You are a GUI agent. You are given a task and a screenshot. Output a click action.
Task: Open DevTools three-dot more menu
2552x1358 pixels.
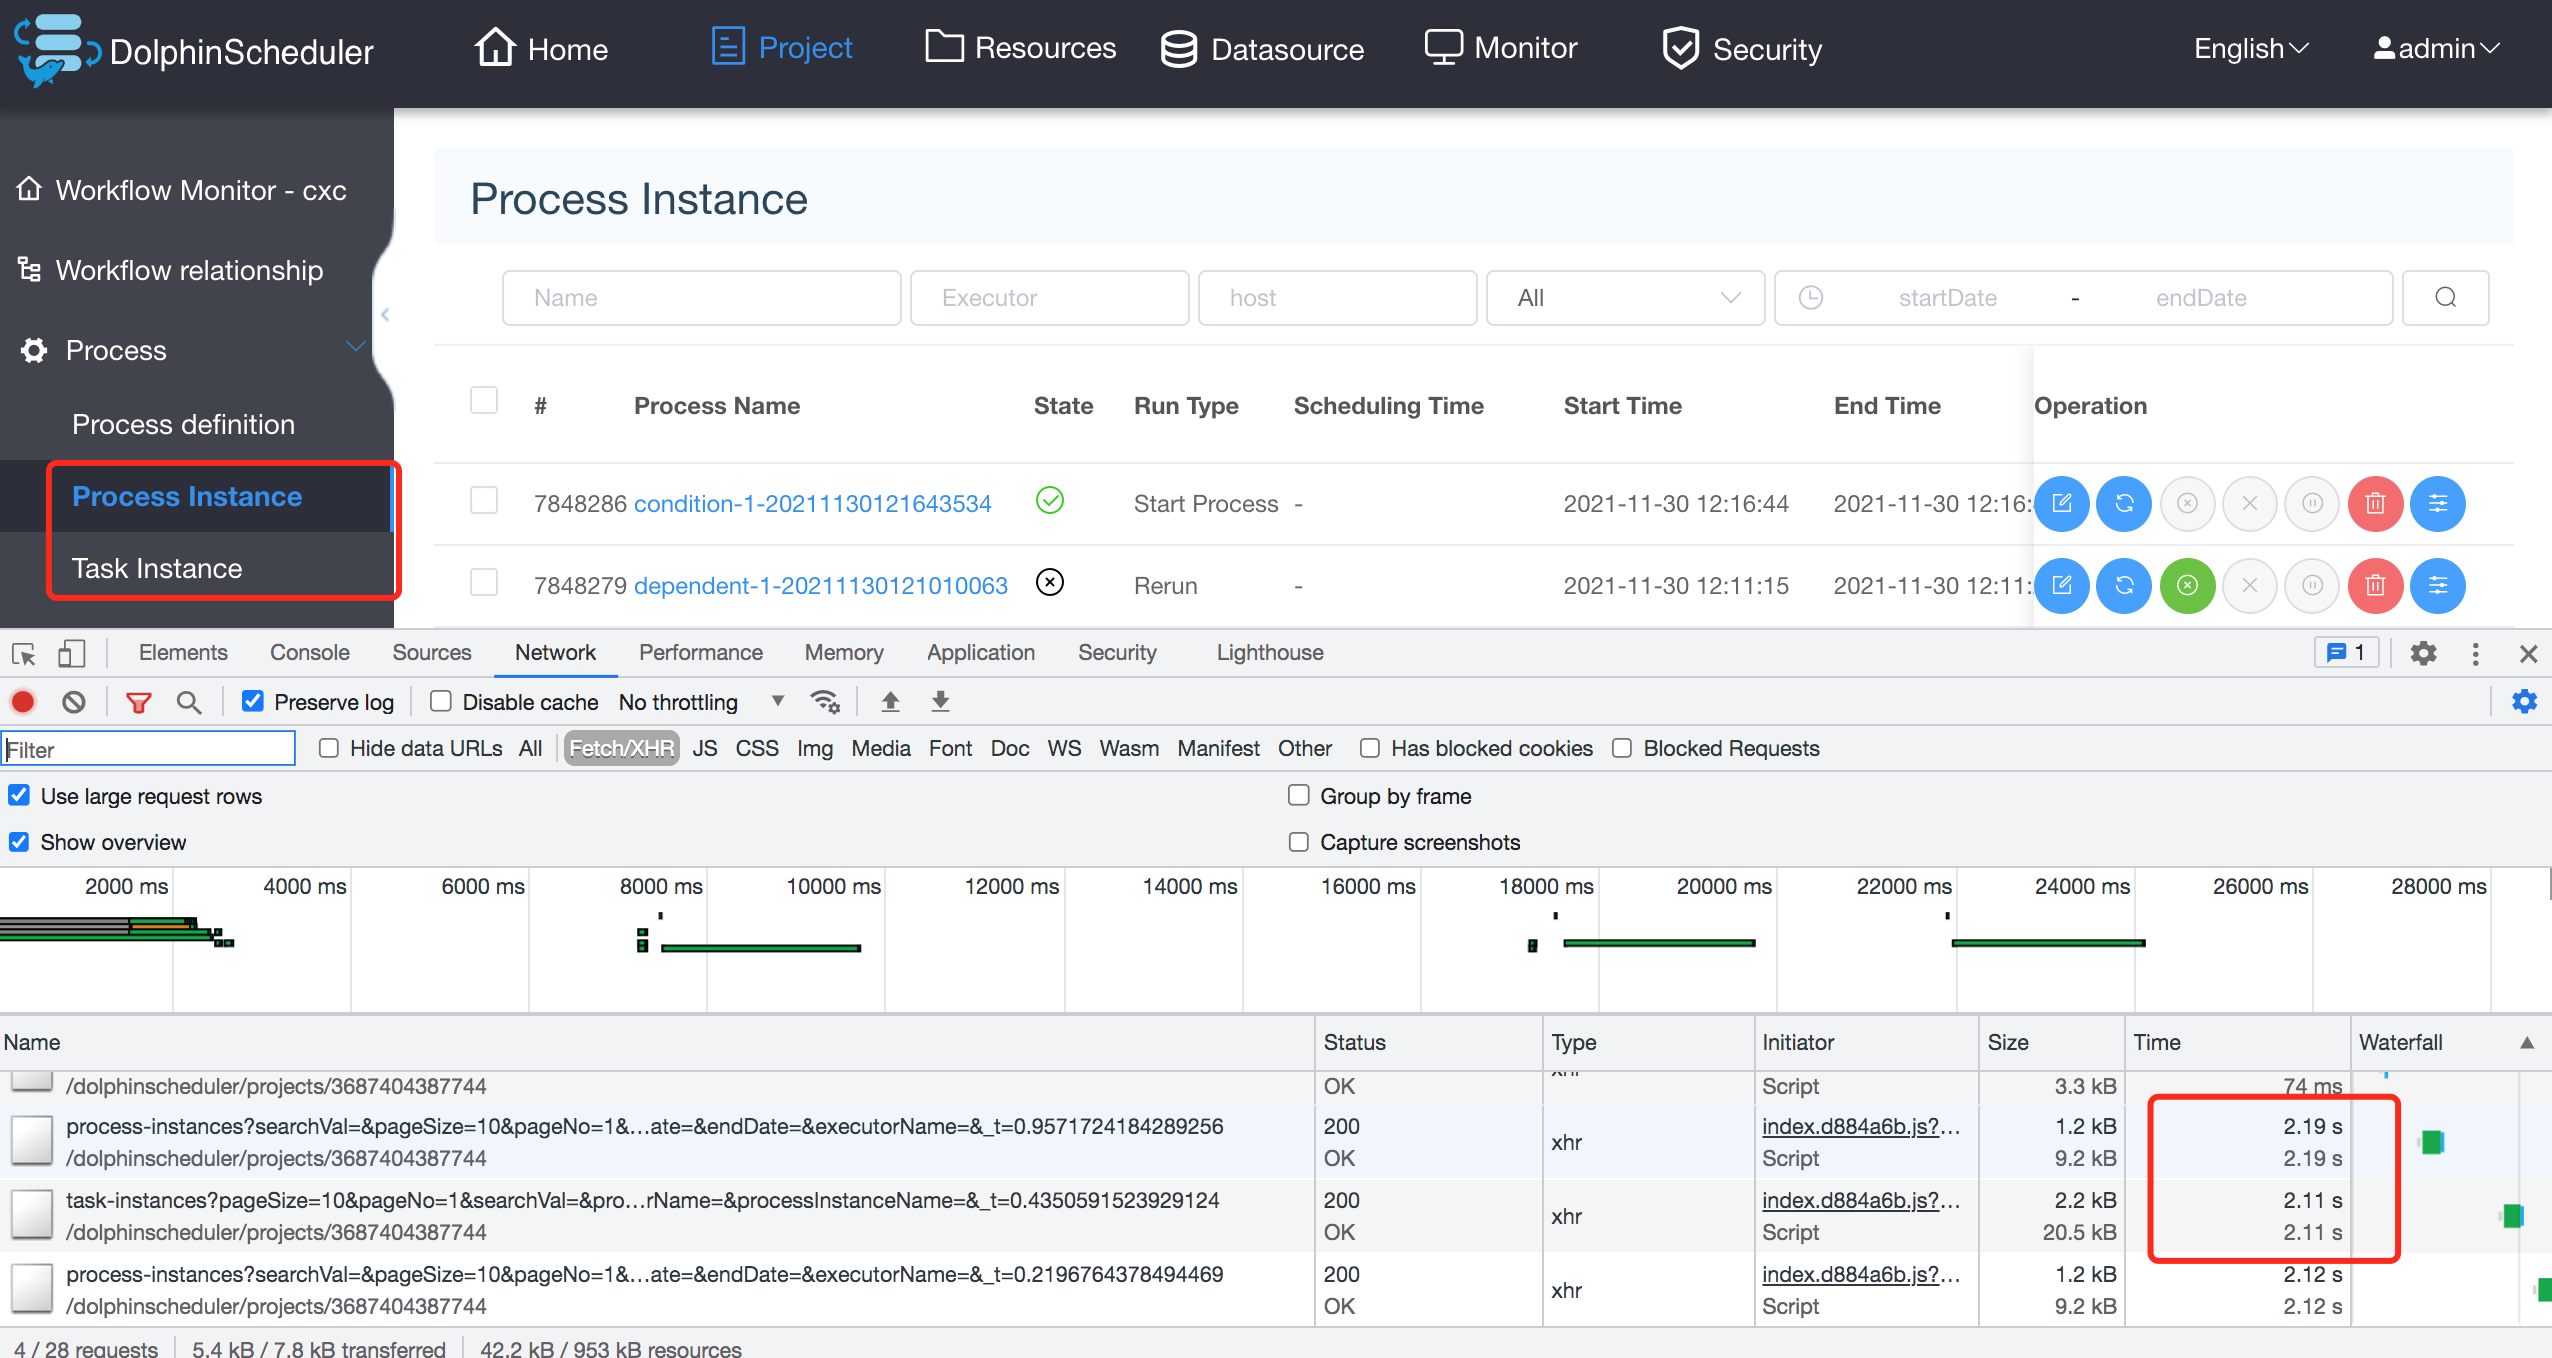[2476, 654]
